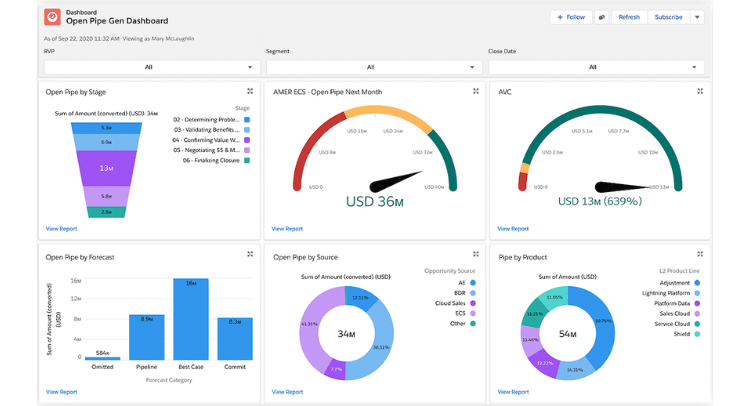The width and height of the screenshot is (750, 406).
Task: Expand the AMER ECS Open Pipe Next Month widget
Action: click(x=475, y=91)
